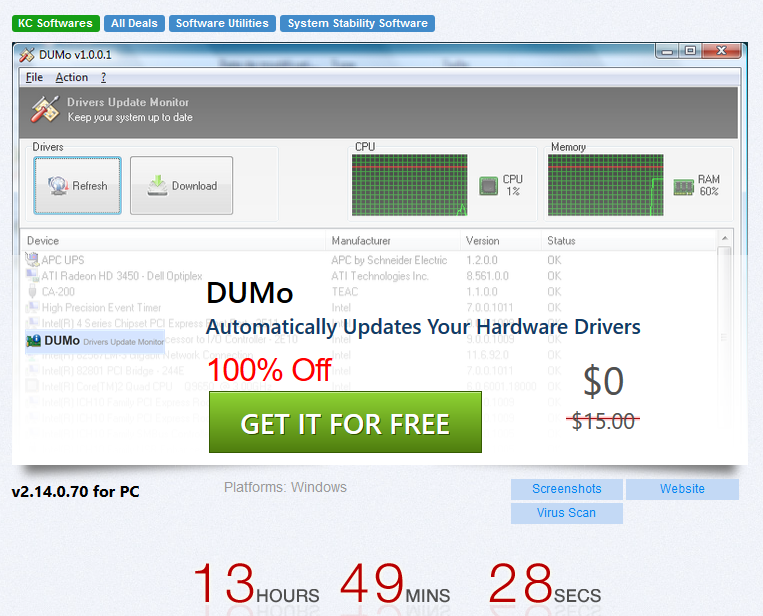Click the v2.14.0.70 for PC text

(75, 491)
